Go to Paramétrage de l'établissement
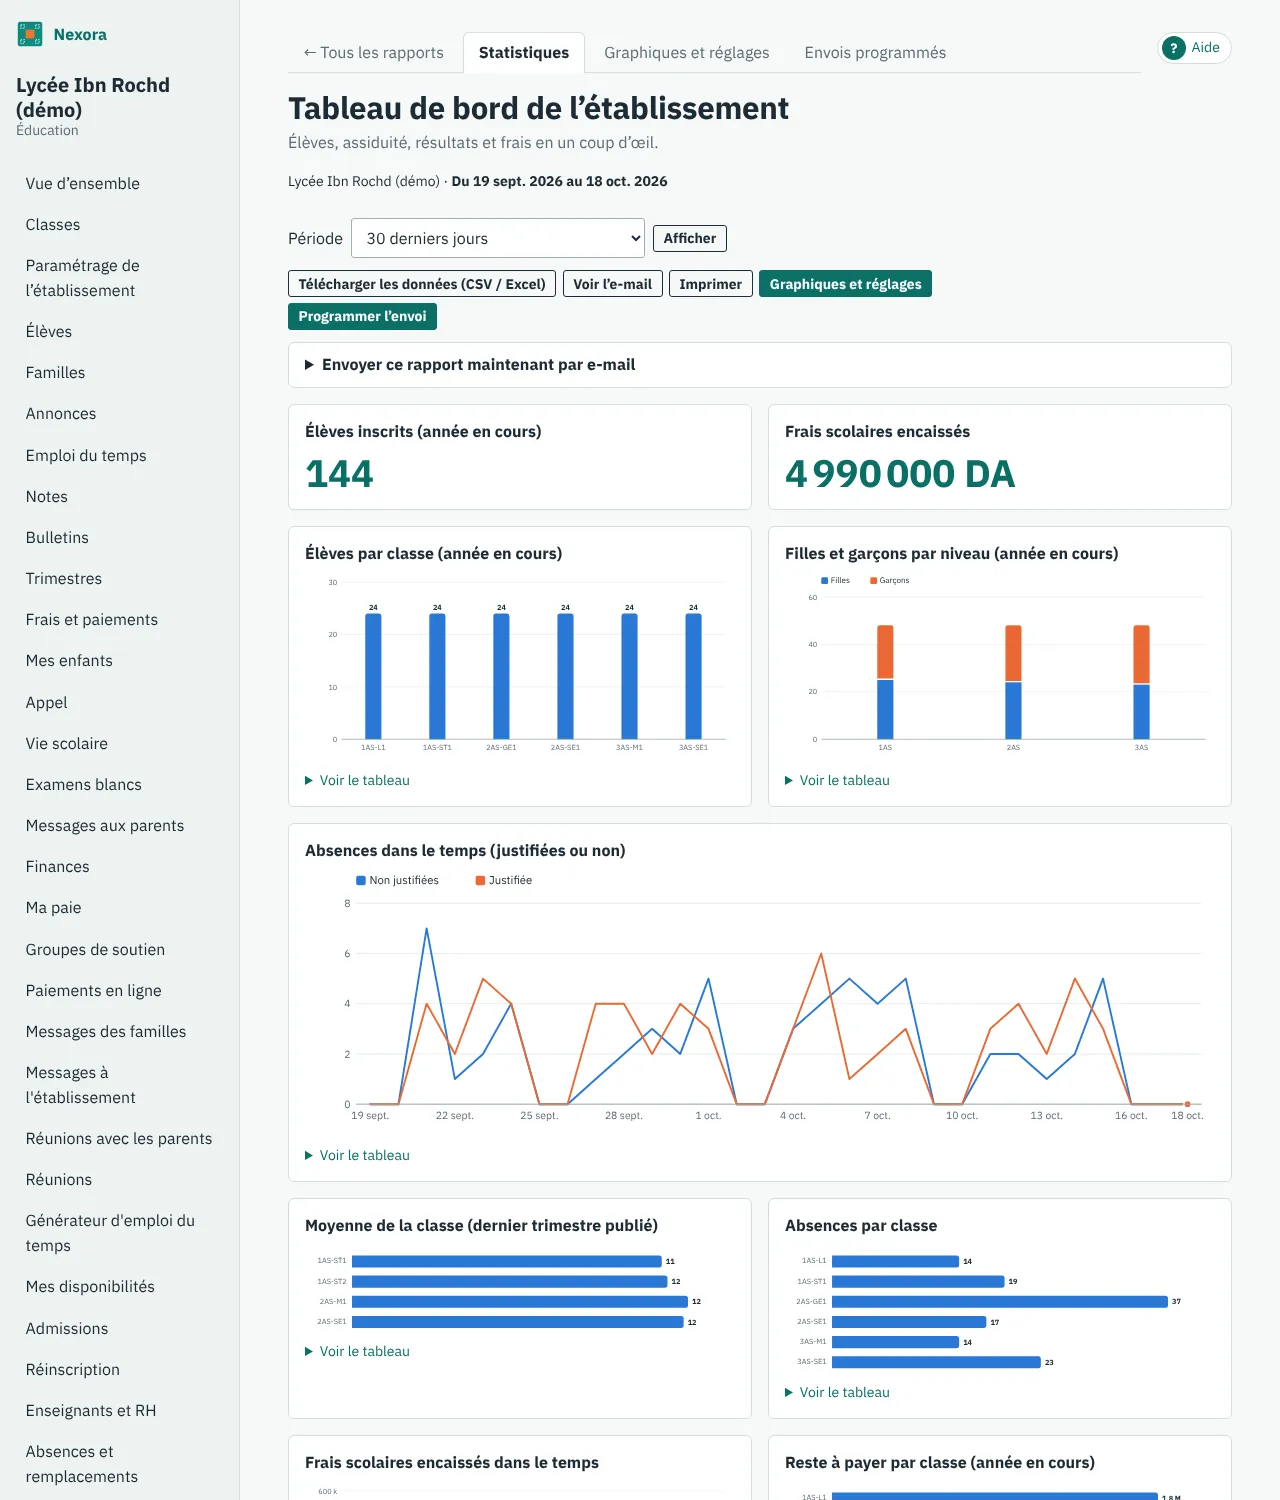Viewport: 1280px width, 1500px height. [83, 278]
